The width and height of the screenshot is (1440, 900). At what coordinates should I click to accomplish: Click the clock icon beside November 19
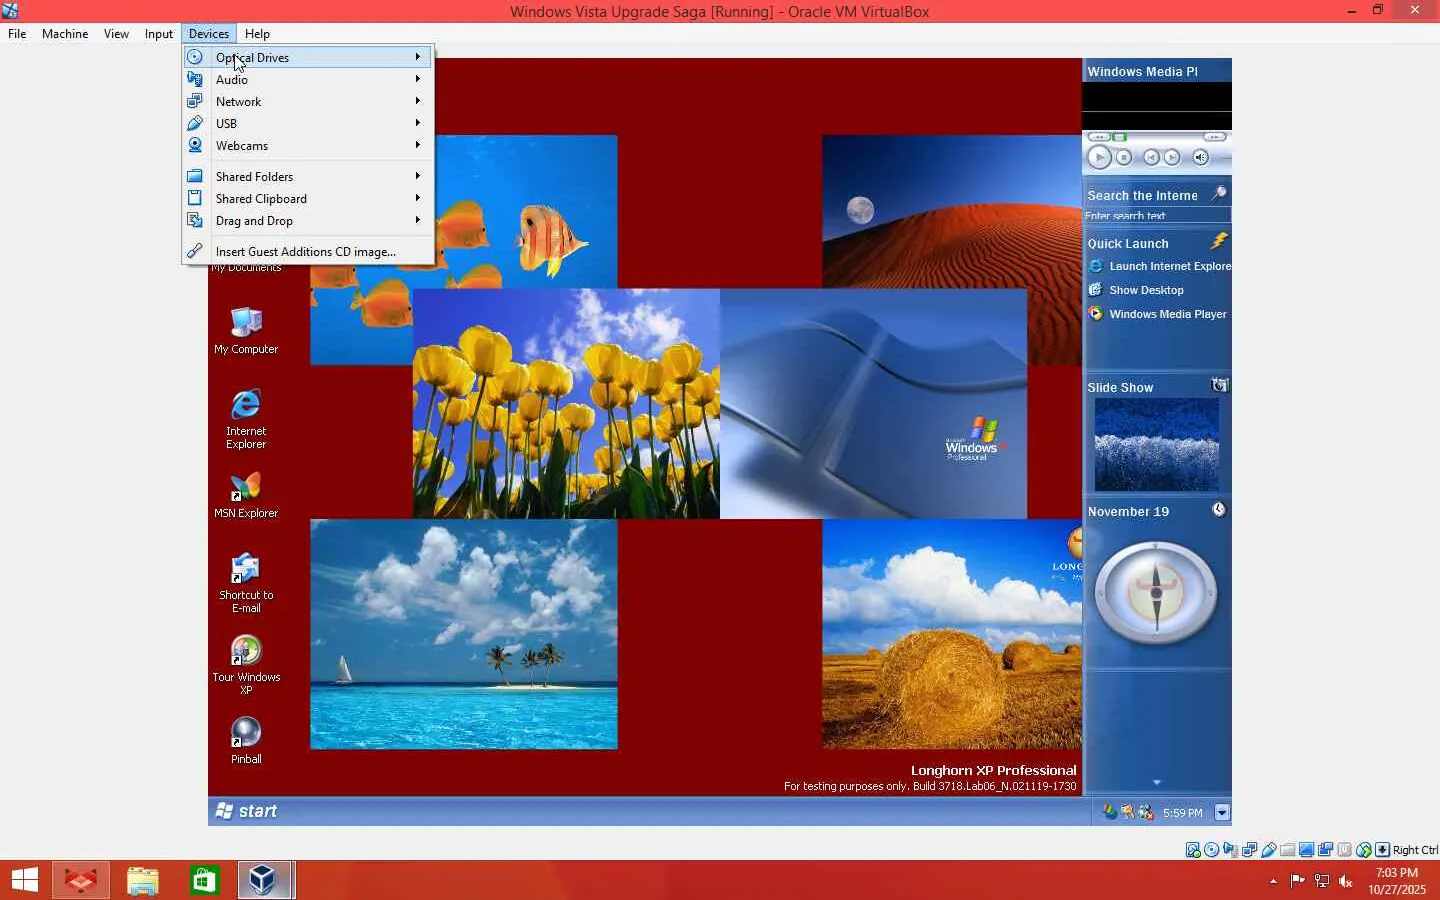pos(1219,510)
